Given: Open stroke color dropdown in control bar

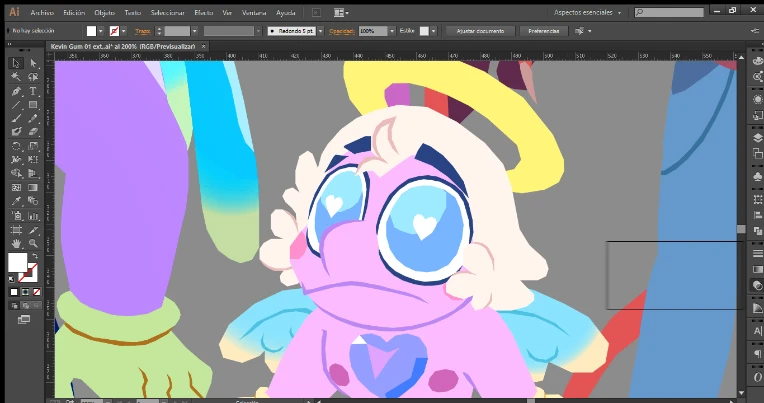Looking at the screenshot, I should [124, 31].
